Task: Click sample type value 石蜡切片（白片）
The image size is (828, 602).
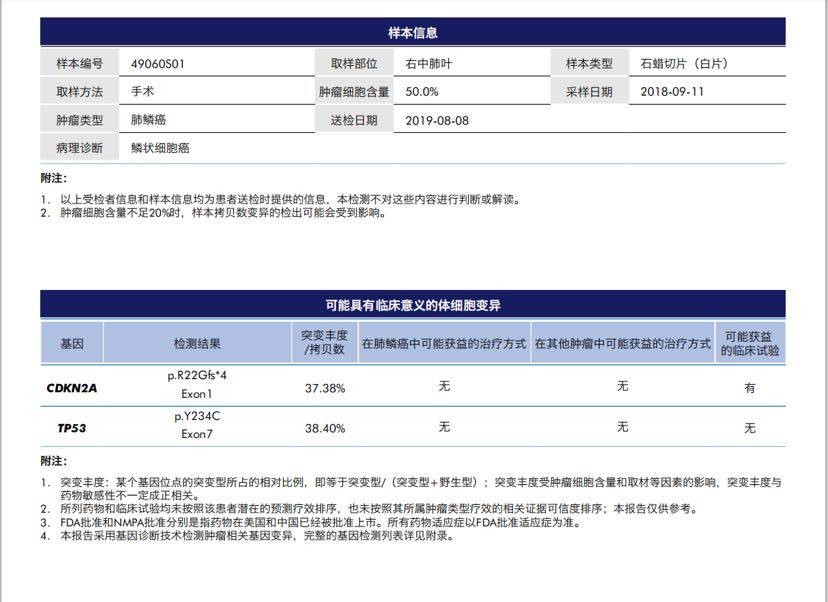Action: tap(684, 63)
